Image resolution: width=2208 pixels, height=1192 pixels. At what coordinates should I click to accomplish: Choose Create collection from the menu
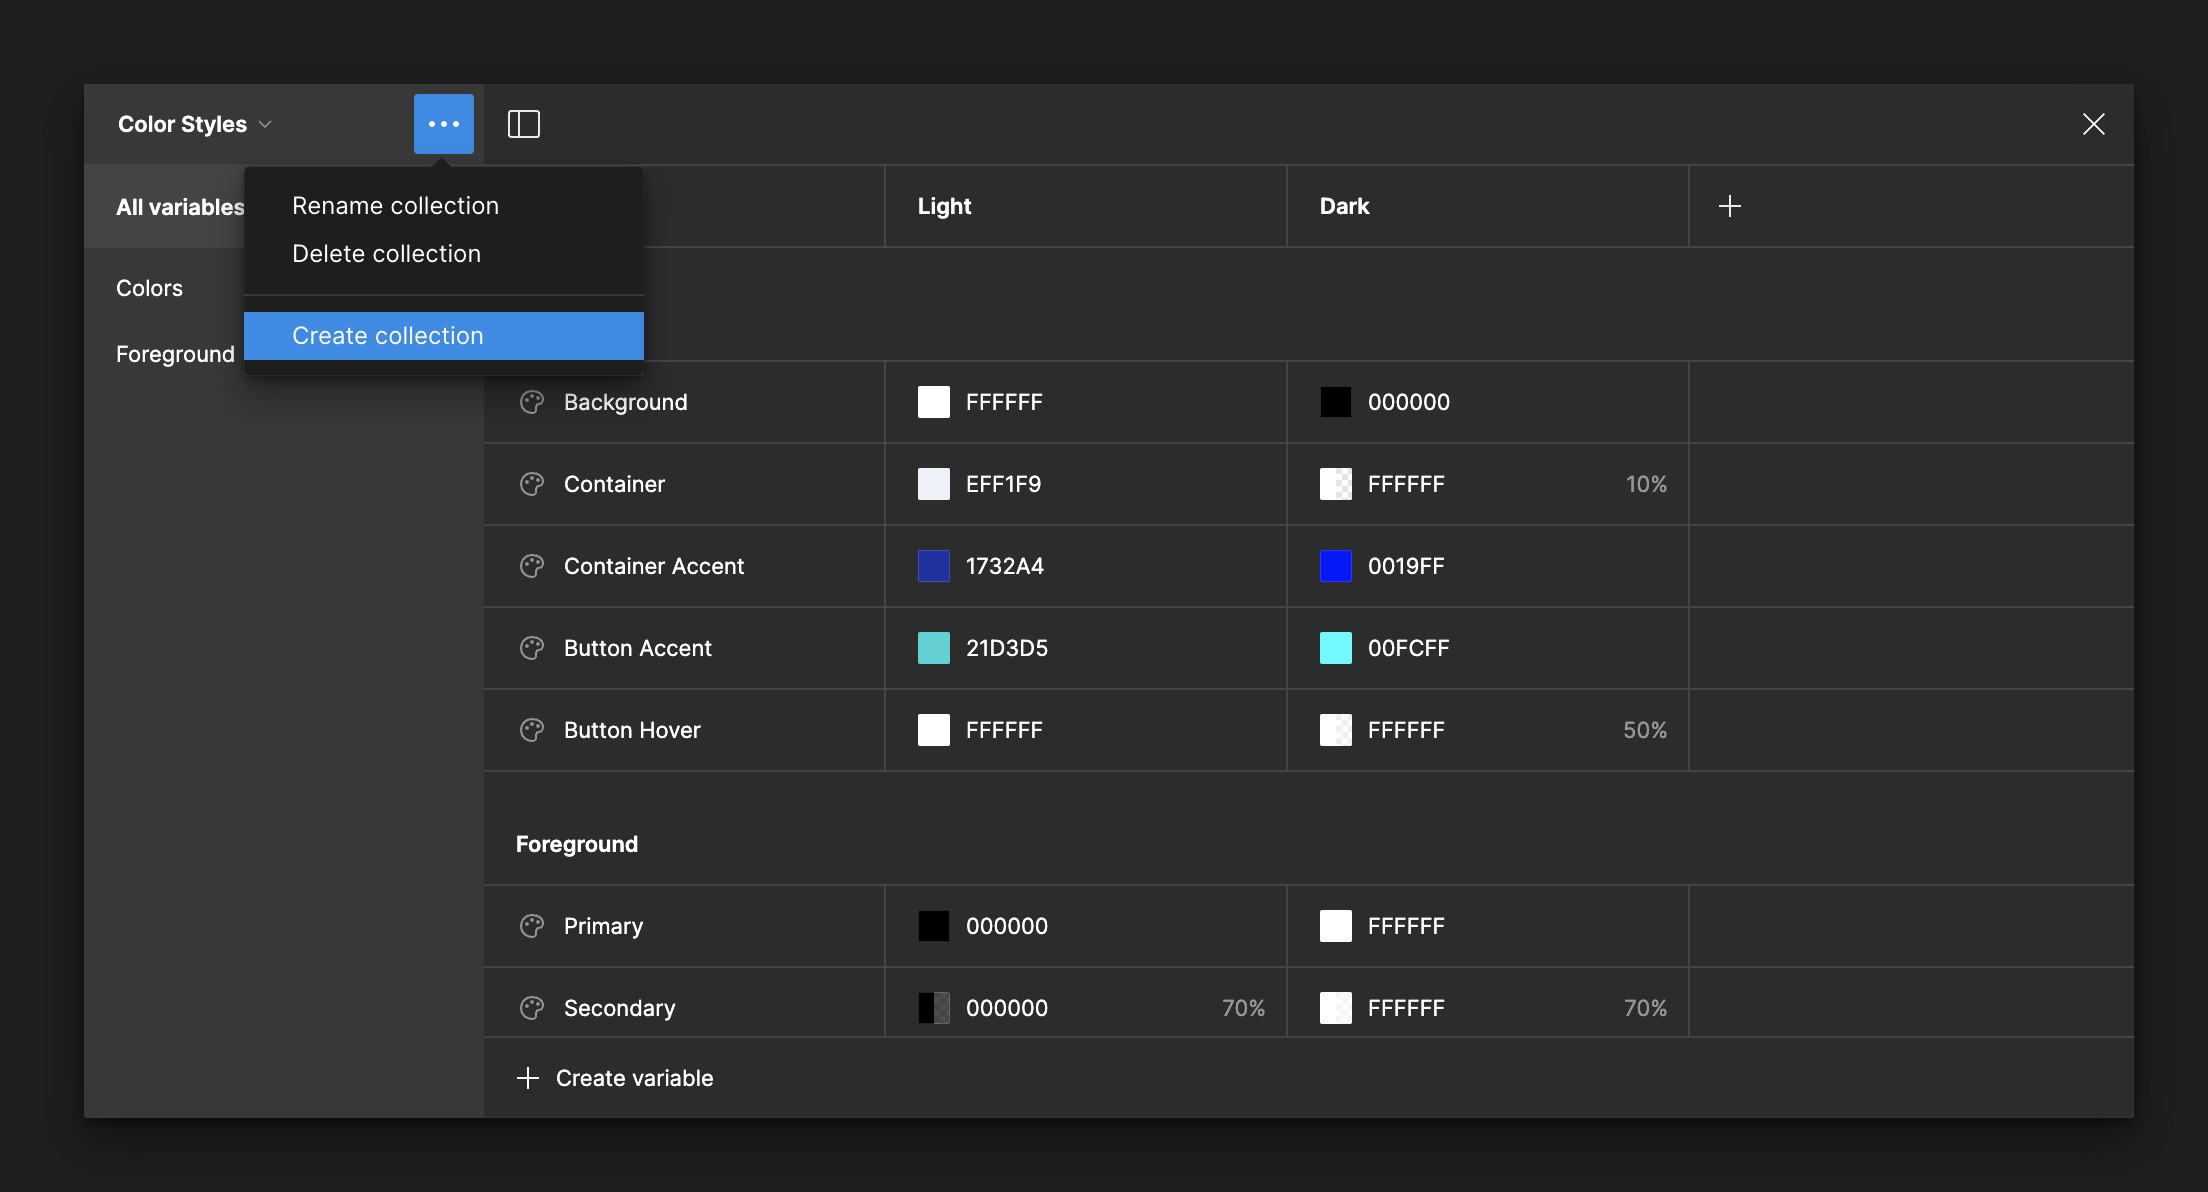coord(387,335)
